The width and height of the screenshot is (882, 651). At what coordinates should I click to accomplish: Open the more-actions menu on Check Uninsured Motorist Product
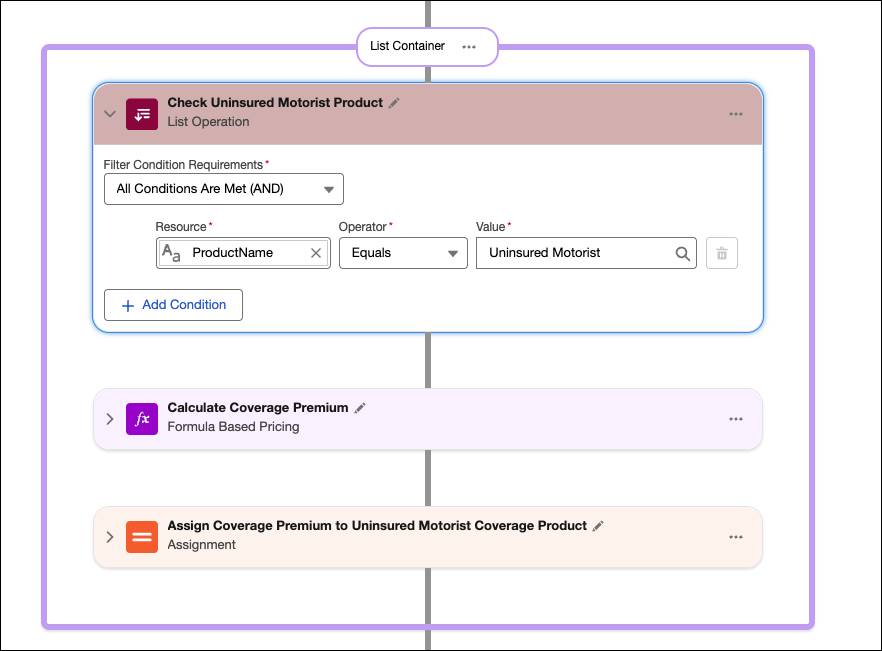[x=736, y=114]
